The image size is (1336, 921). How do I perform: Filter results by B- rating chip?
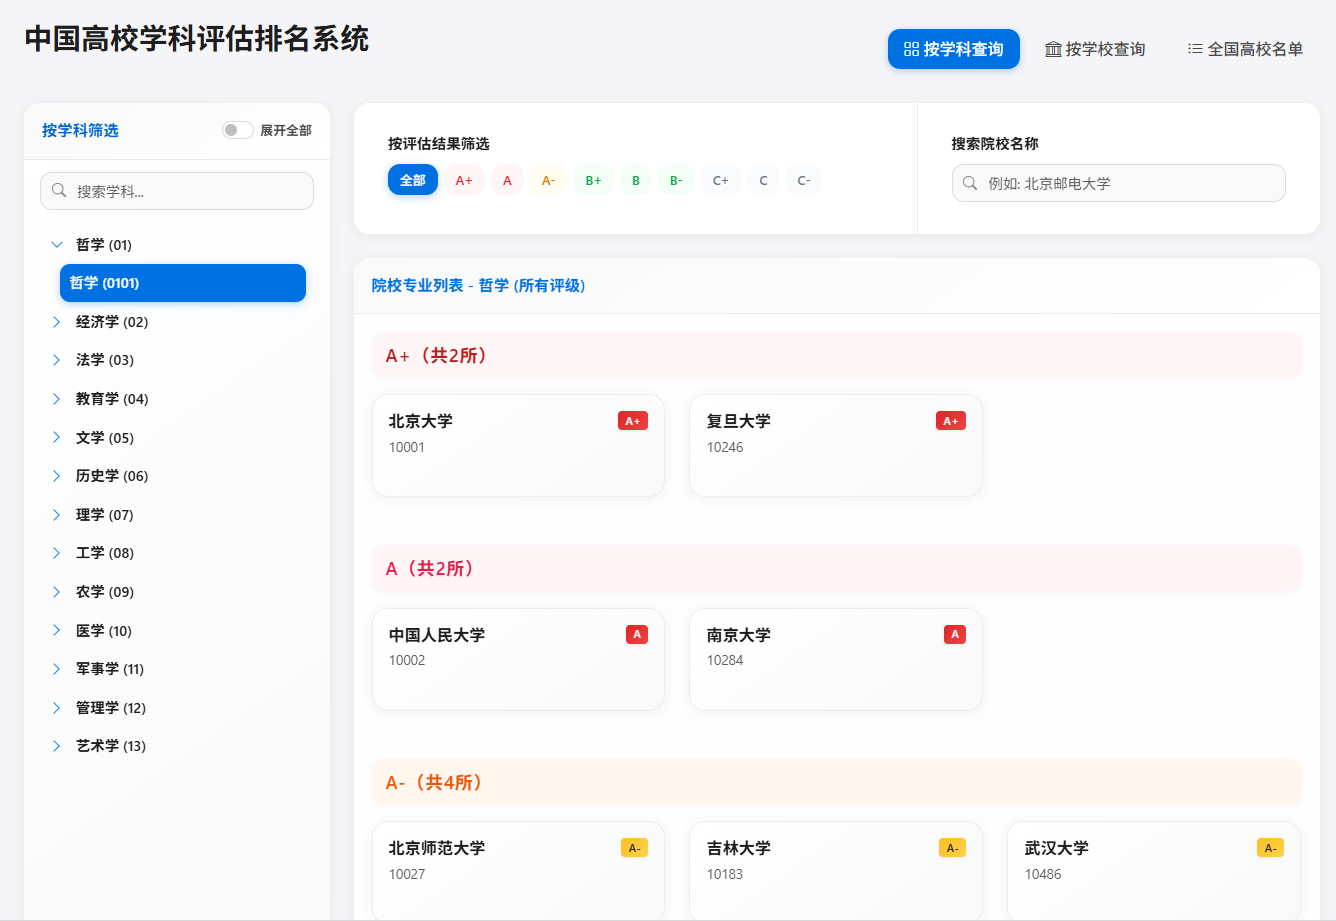click(676, 180)
